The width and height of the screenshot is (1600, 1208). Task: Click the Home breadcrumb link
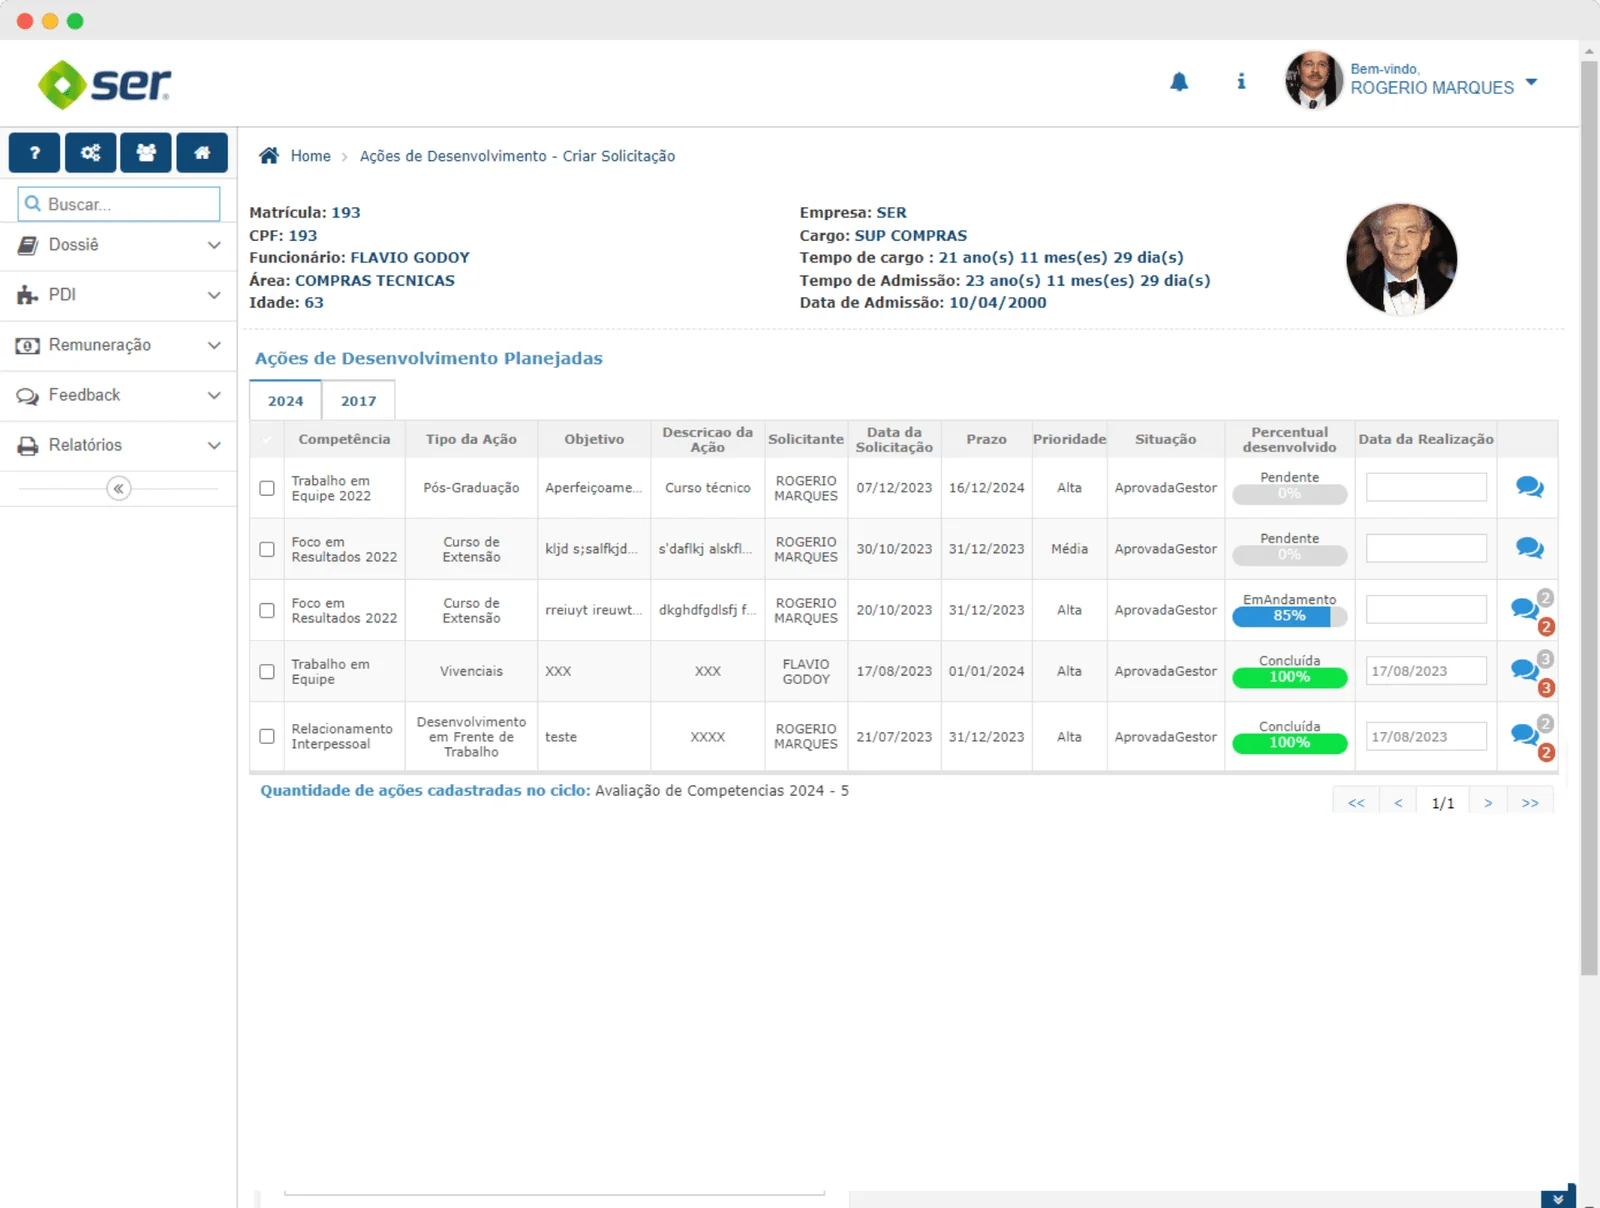(x=310, y=156)
